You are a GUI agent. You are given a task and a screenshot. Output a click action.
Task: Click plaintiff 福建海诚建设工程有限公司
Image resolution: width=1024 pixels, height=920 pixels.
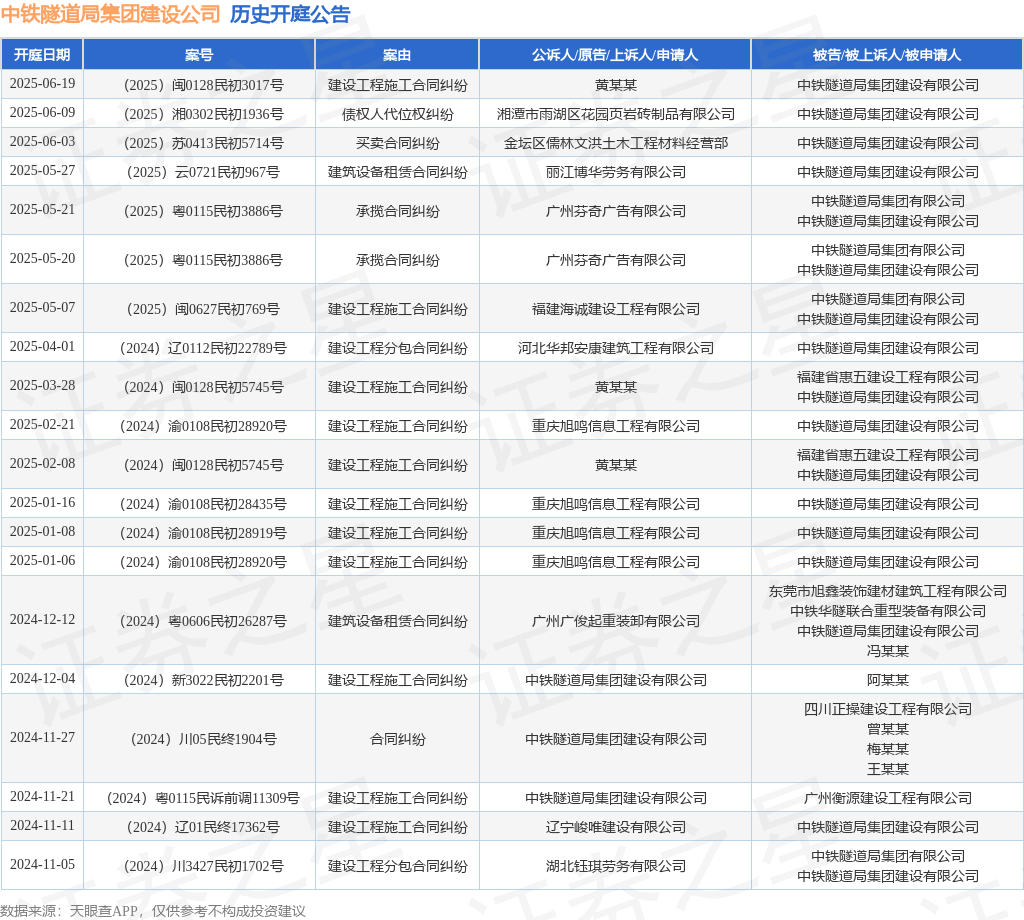pyautogui.click(x=616, y=309)
